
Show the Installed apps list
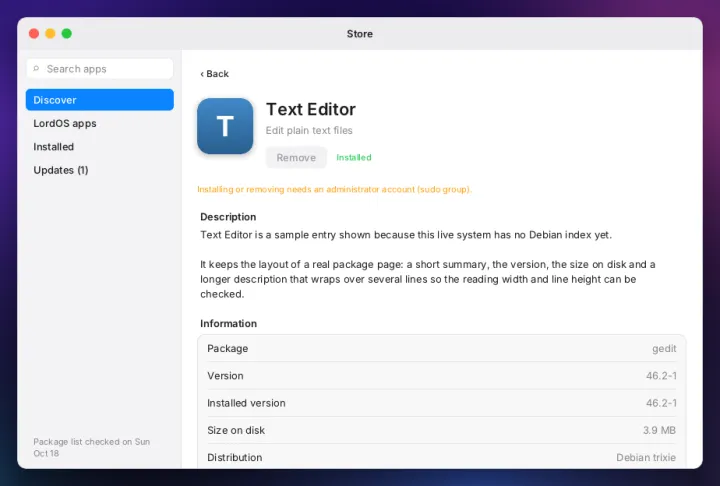(53, 147)
